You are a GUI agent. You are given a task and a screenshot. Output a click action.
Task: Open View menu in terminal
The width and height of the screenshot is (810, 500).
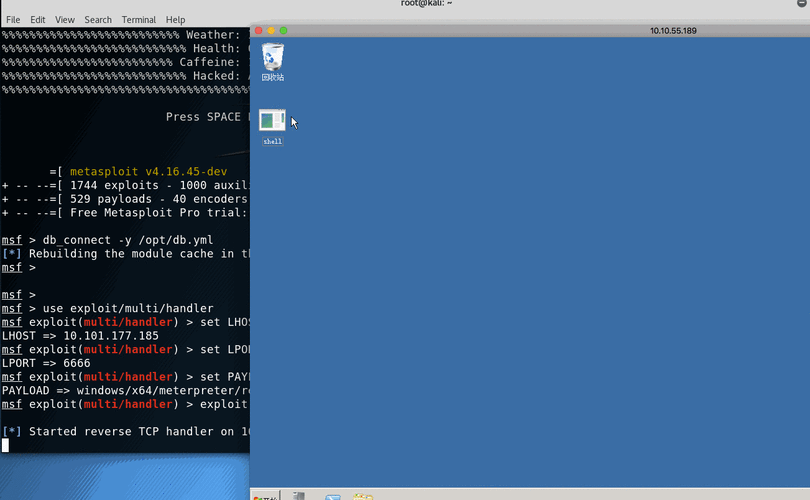tap(65, 20)
